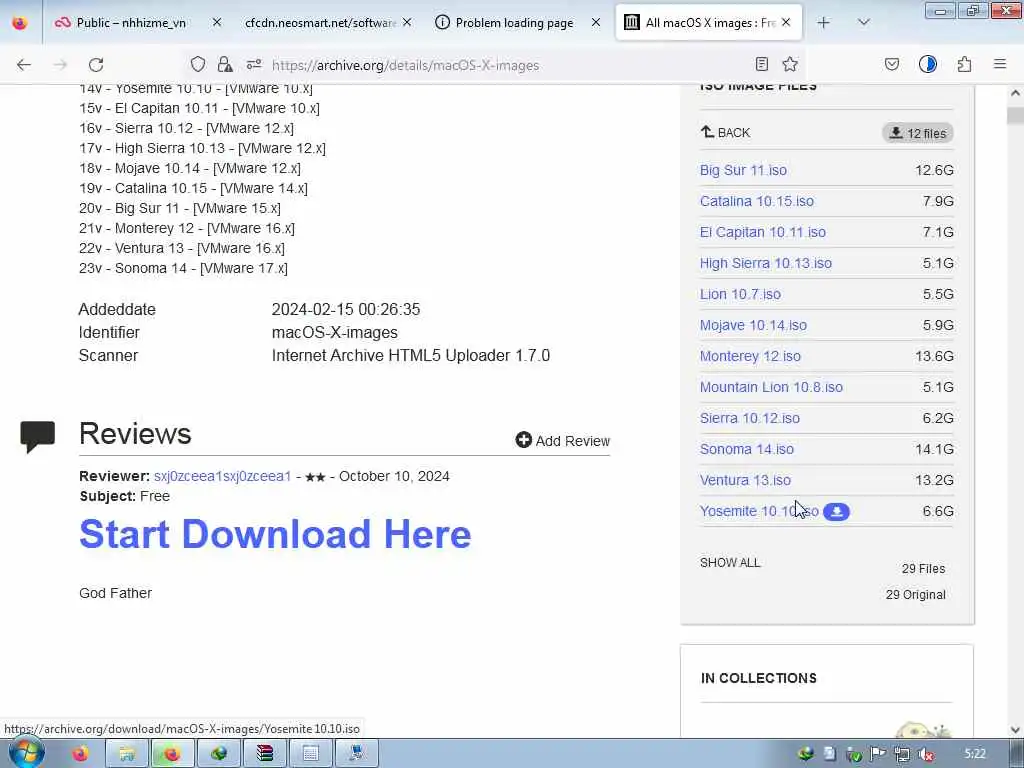Open High Sierra 10.13.iso link
1024x768 pixels.
pos(765,263)
